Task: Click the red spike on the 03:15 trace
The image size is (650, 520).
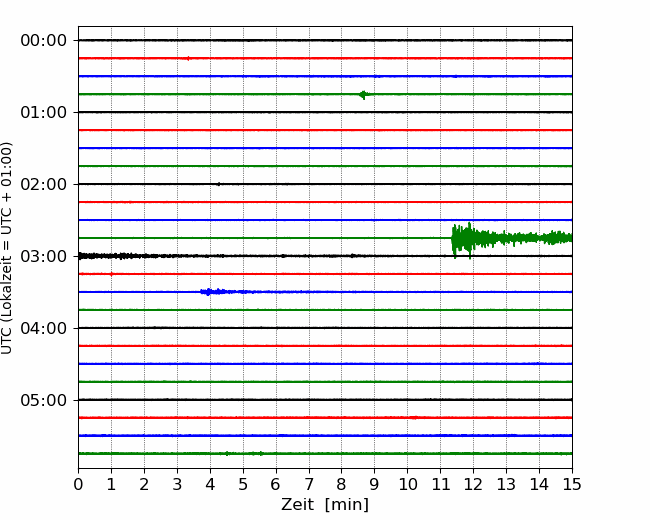Action: tap(111, 273)
